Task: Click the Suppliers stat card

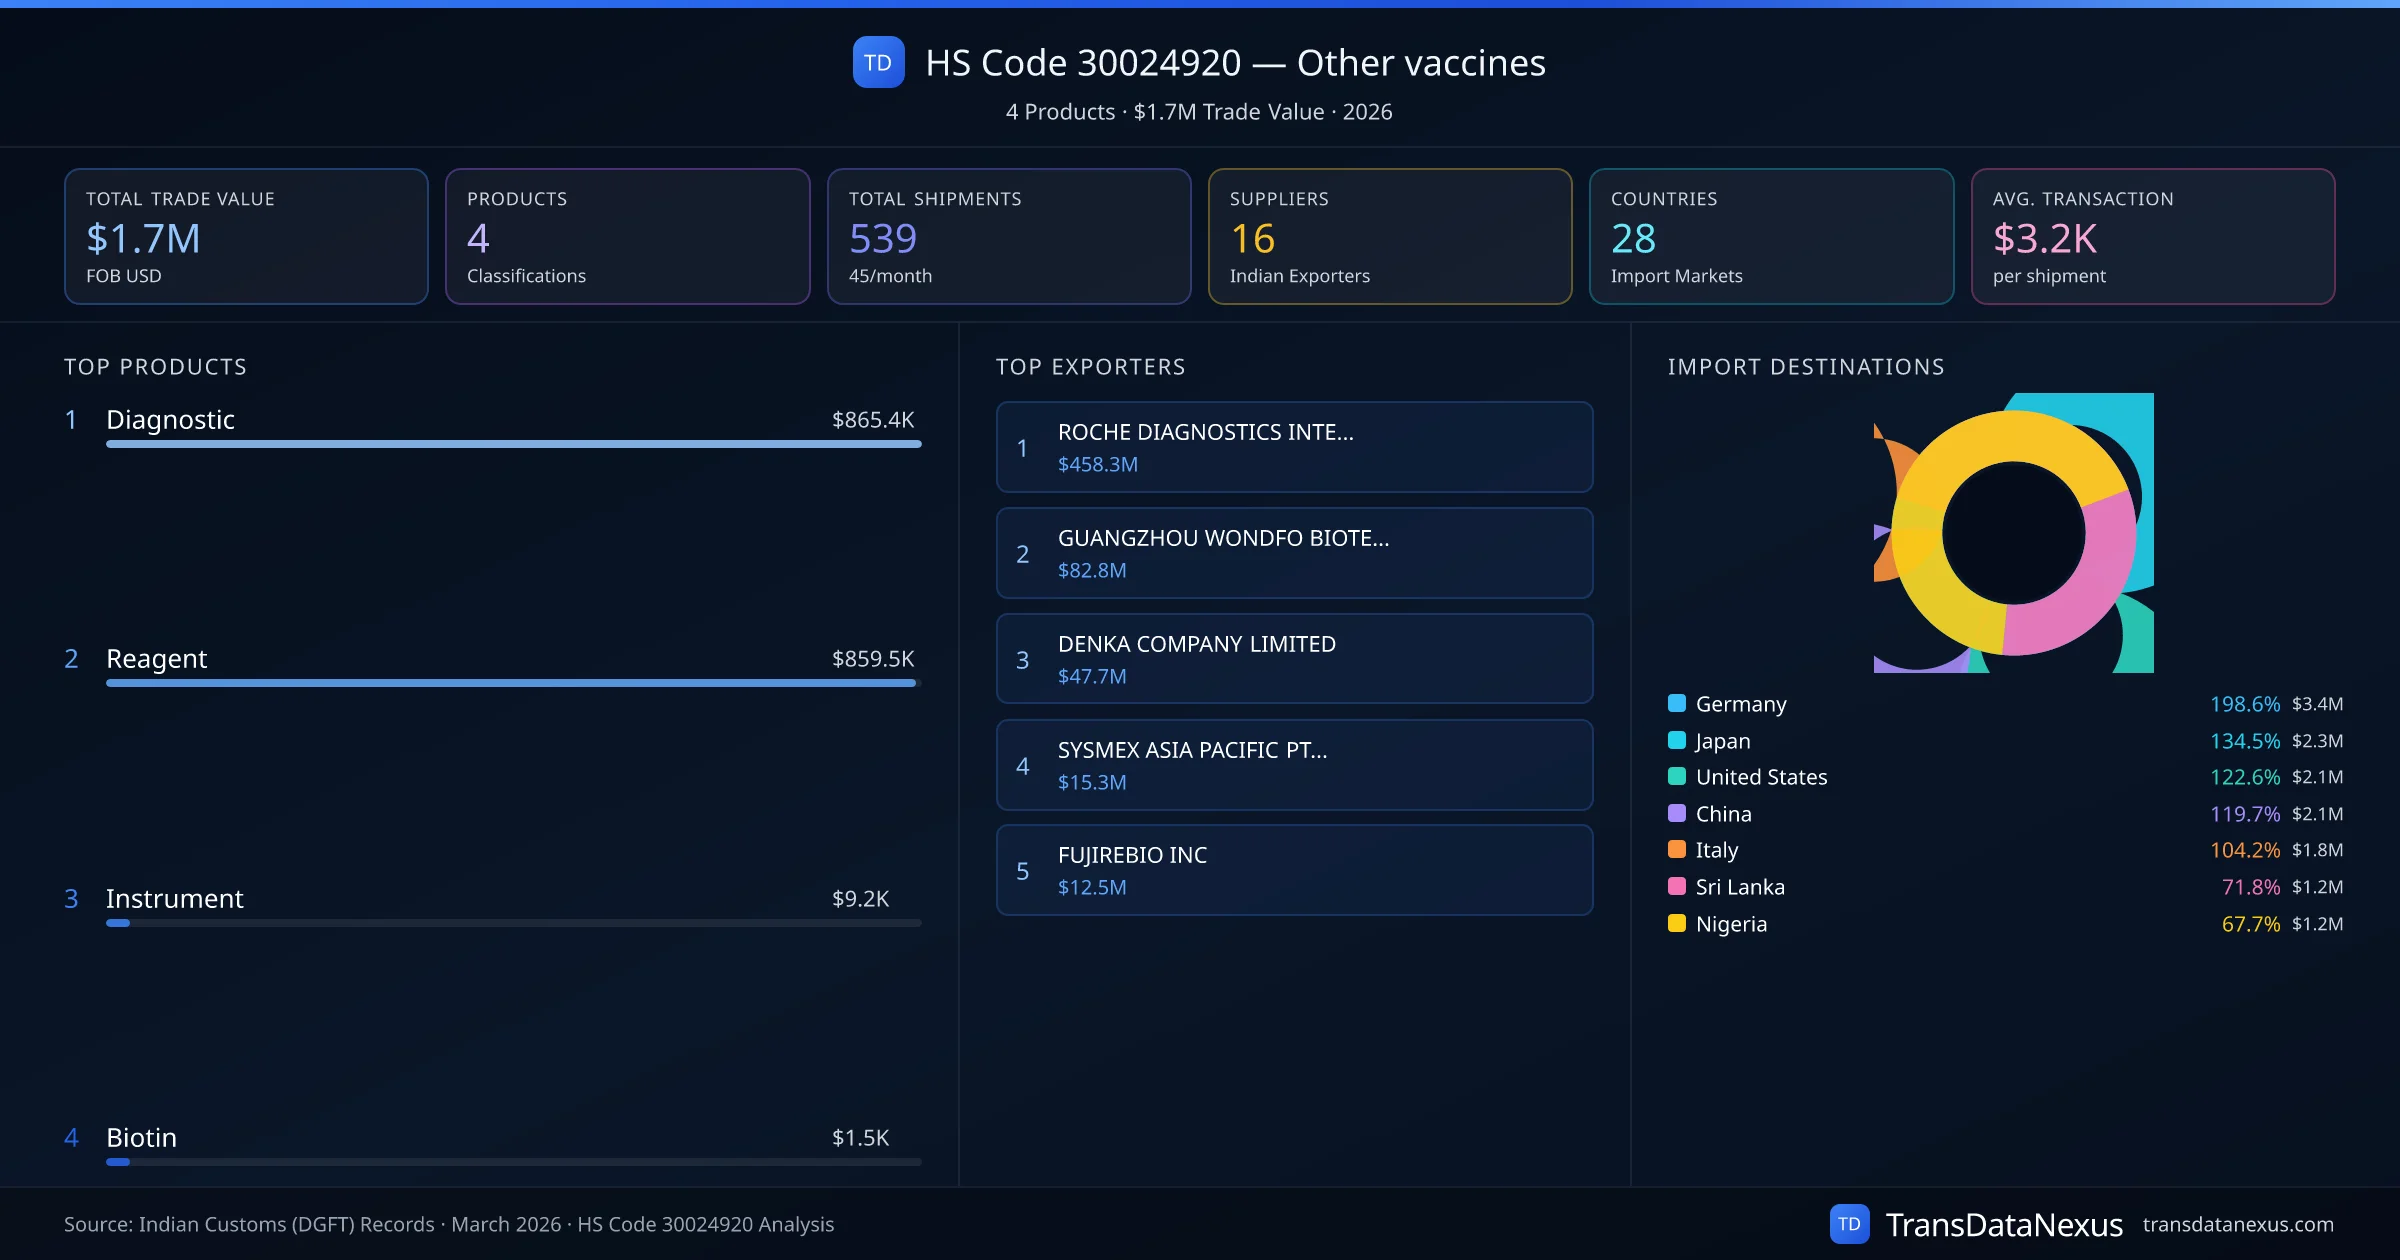Action: pyautogui.click(x=1389, y=236)
